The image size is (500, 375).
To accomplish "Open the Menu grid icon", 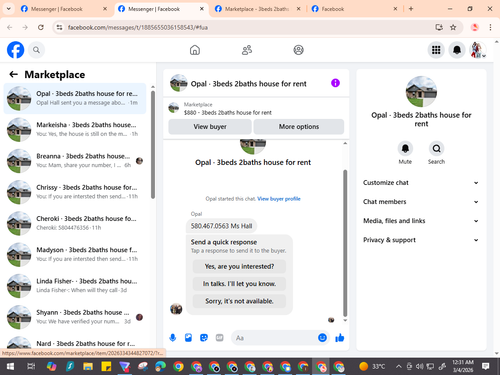I will 436,50.
